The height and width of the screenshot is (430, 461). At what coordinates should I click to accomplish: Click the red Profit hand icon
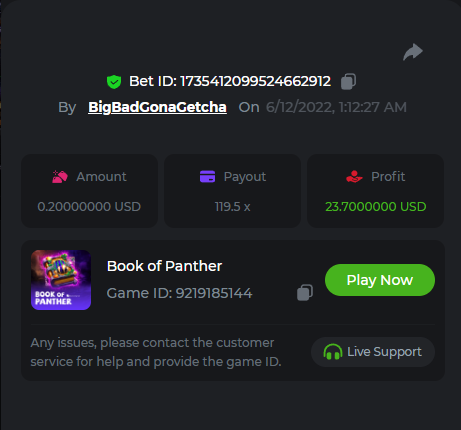click(354, 177)
